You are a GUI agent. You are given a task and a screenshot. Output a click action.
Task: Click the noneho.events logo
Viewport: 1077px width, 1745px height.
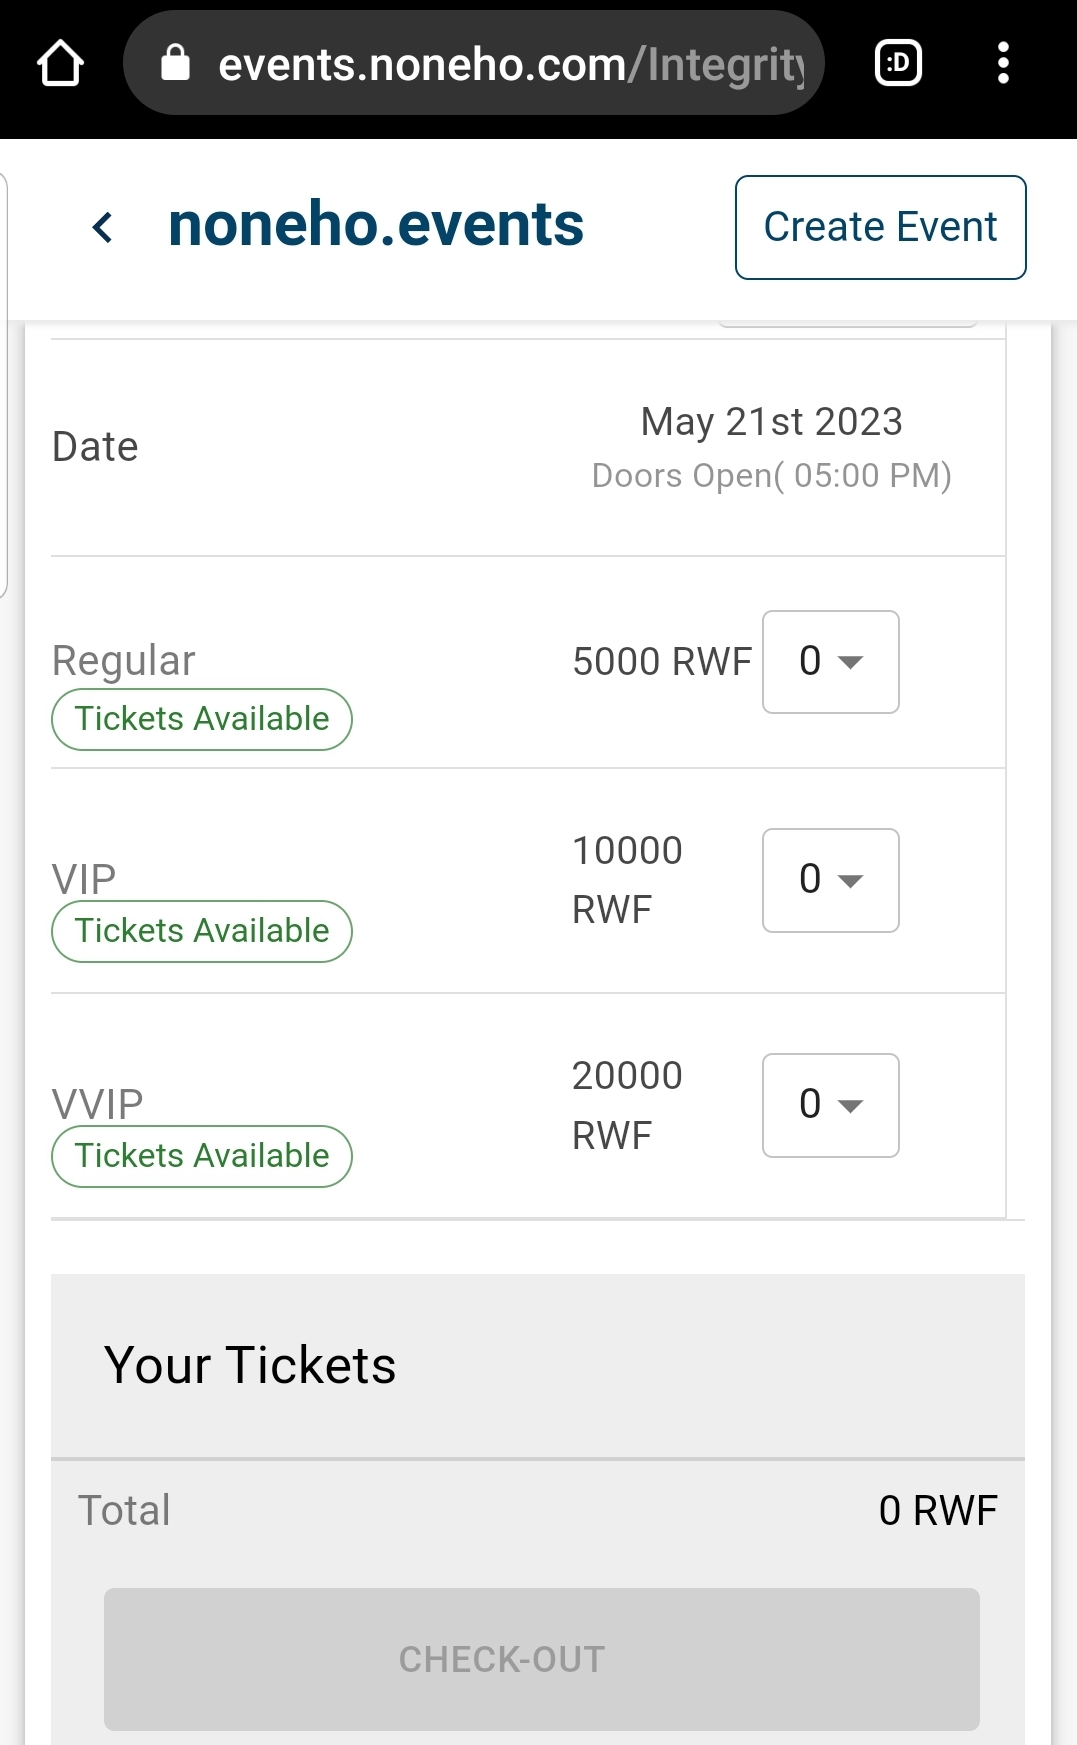[x=375, y=225]
